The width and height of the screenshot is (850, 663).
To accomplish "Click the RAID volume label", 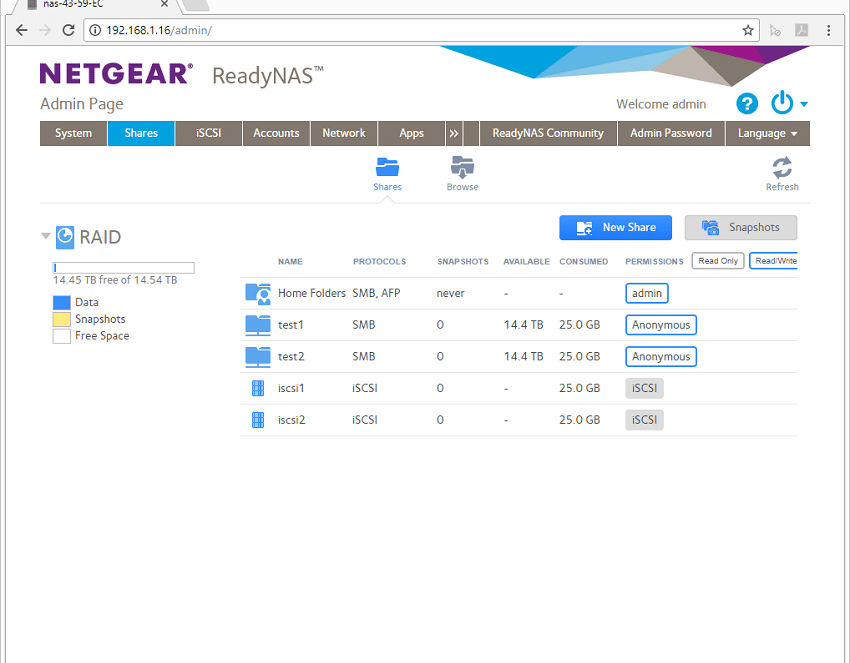I will tap(100, 237).
